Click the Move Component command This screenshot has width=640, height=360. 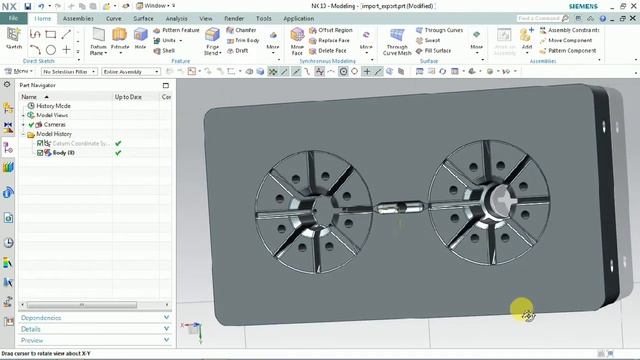tap(565, 40)
